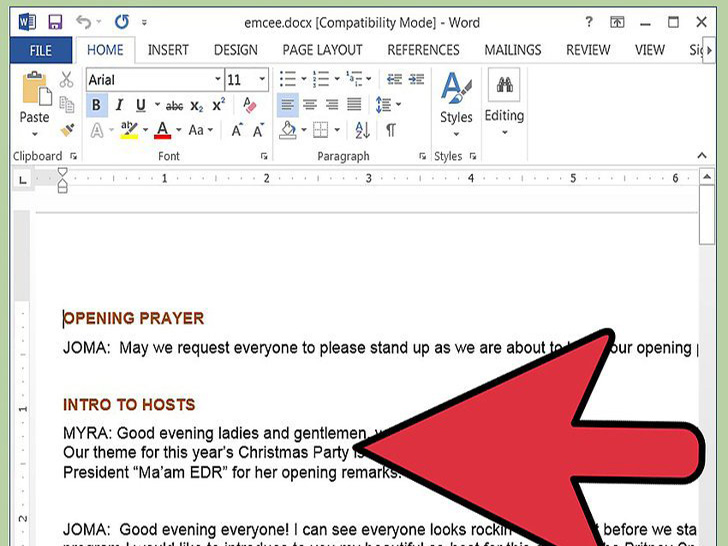Toggle Underline formatting
This screenshot has width=728, height=546.
[141, 105]
